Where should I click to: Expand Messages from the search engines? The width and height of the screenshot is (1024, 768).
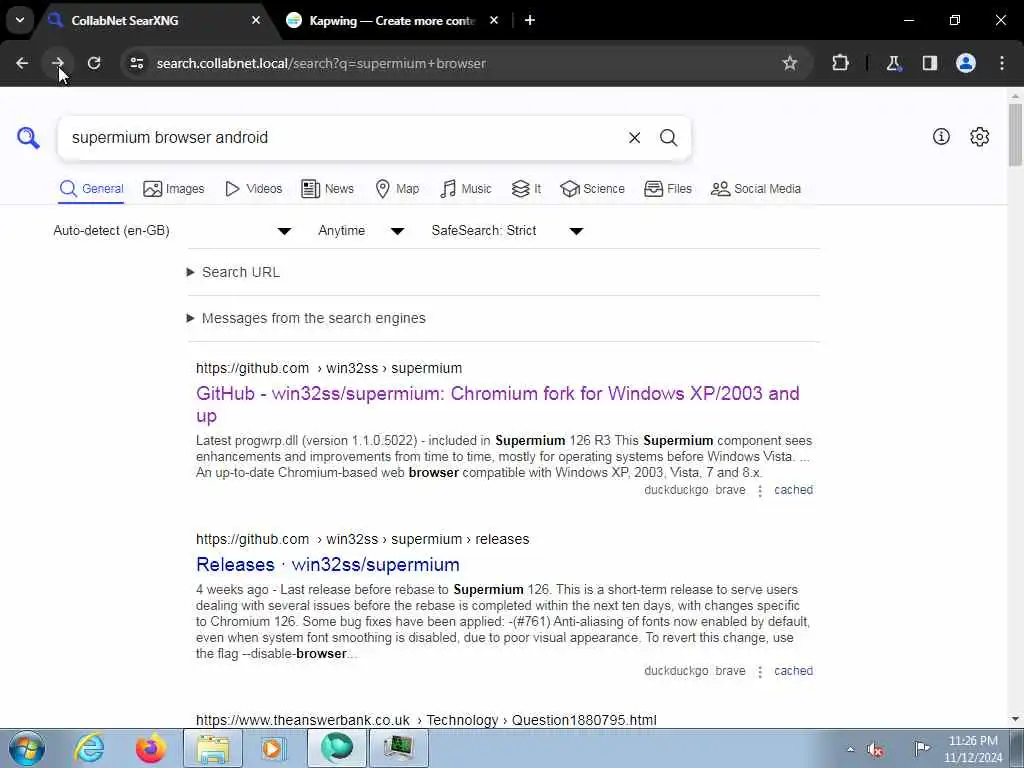(x=306, y=318)
